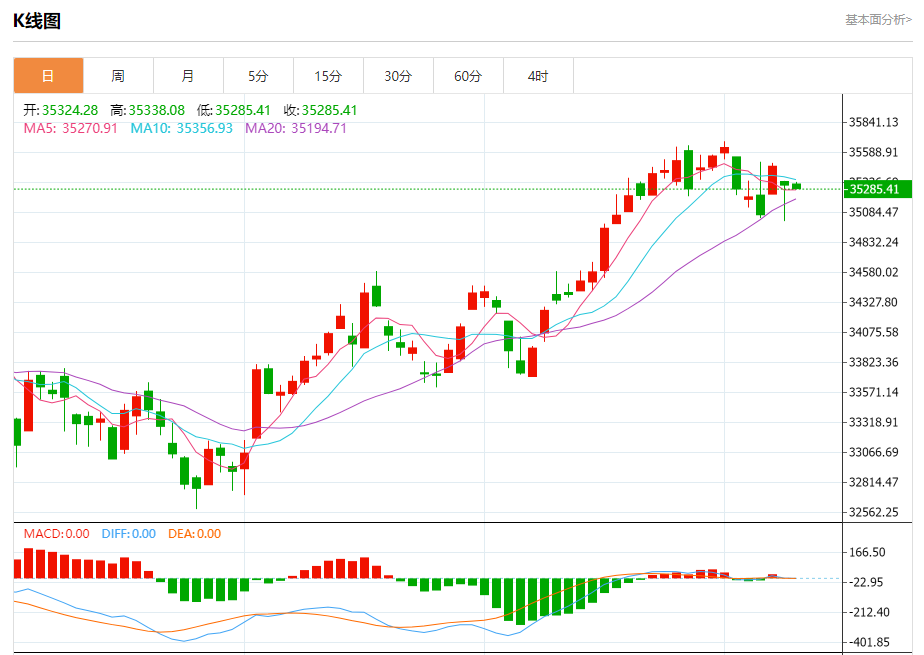The width and height of the screenshot is (924, 655).
Task: Click the 高:35338.08 high price value
Action: 147,110
